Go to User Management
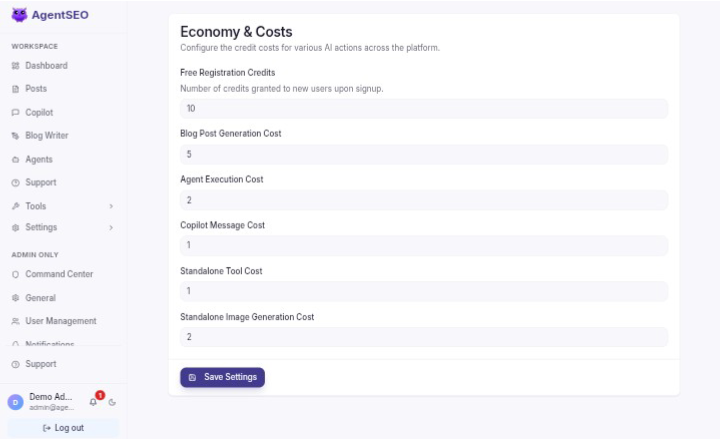The image size is (720, 440). (x=62, y=321)
